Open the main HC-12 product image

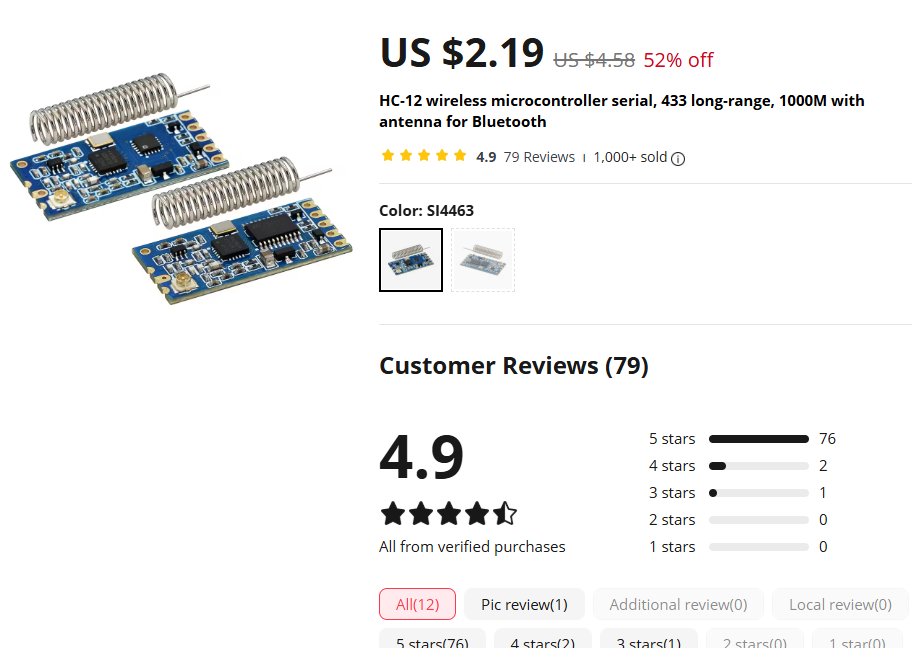click(182, 190)
